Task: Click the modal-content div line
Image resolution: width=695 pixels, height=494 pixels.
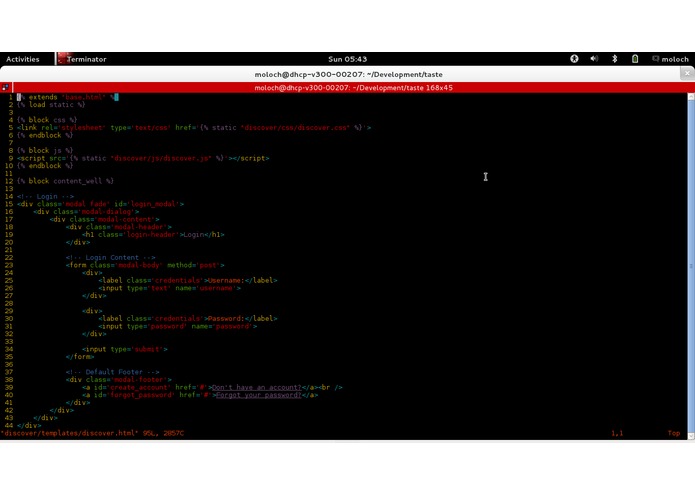Action: (x=104, y=219)
